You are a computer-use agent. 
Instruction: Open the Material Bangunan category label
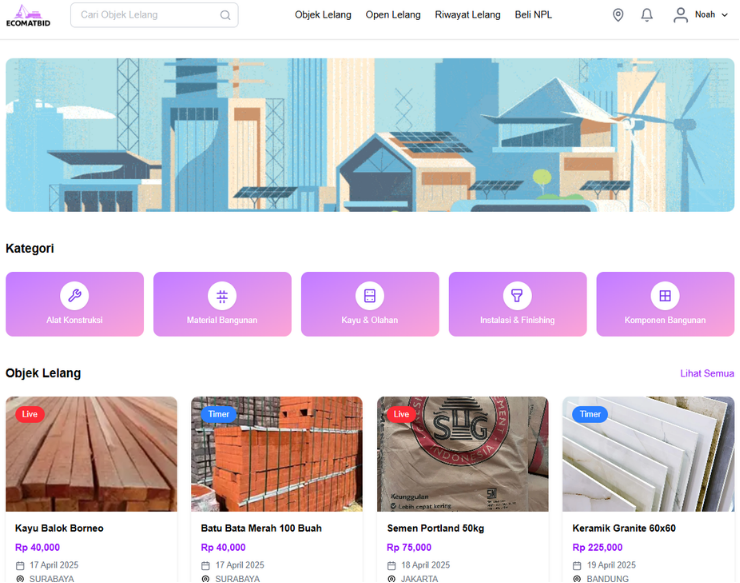coord(222,320)
